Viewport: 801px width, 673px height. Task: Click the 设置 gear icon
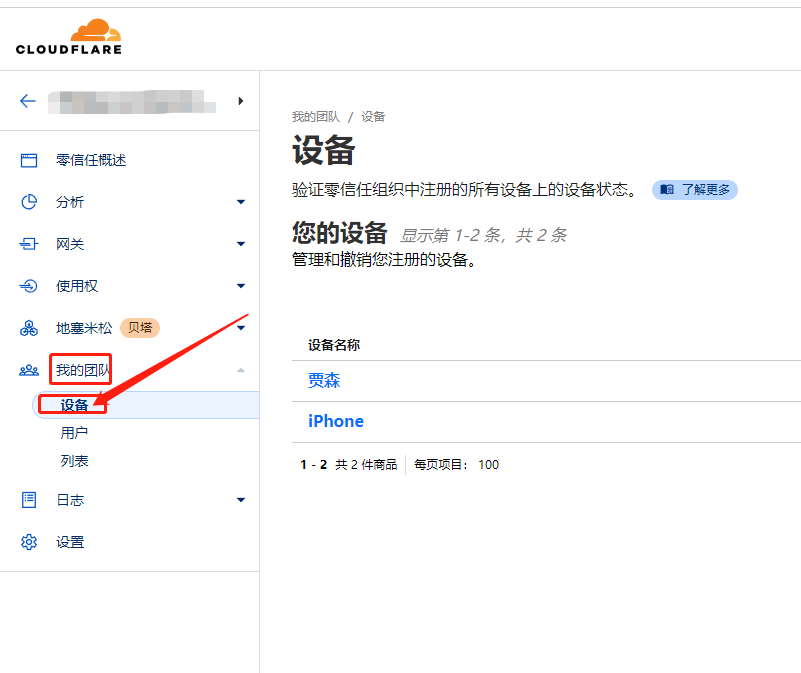[x=29, y=542]
